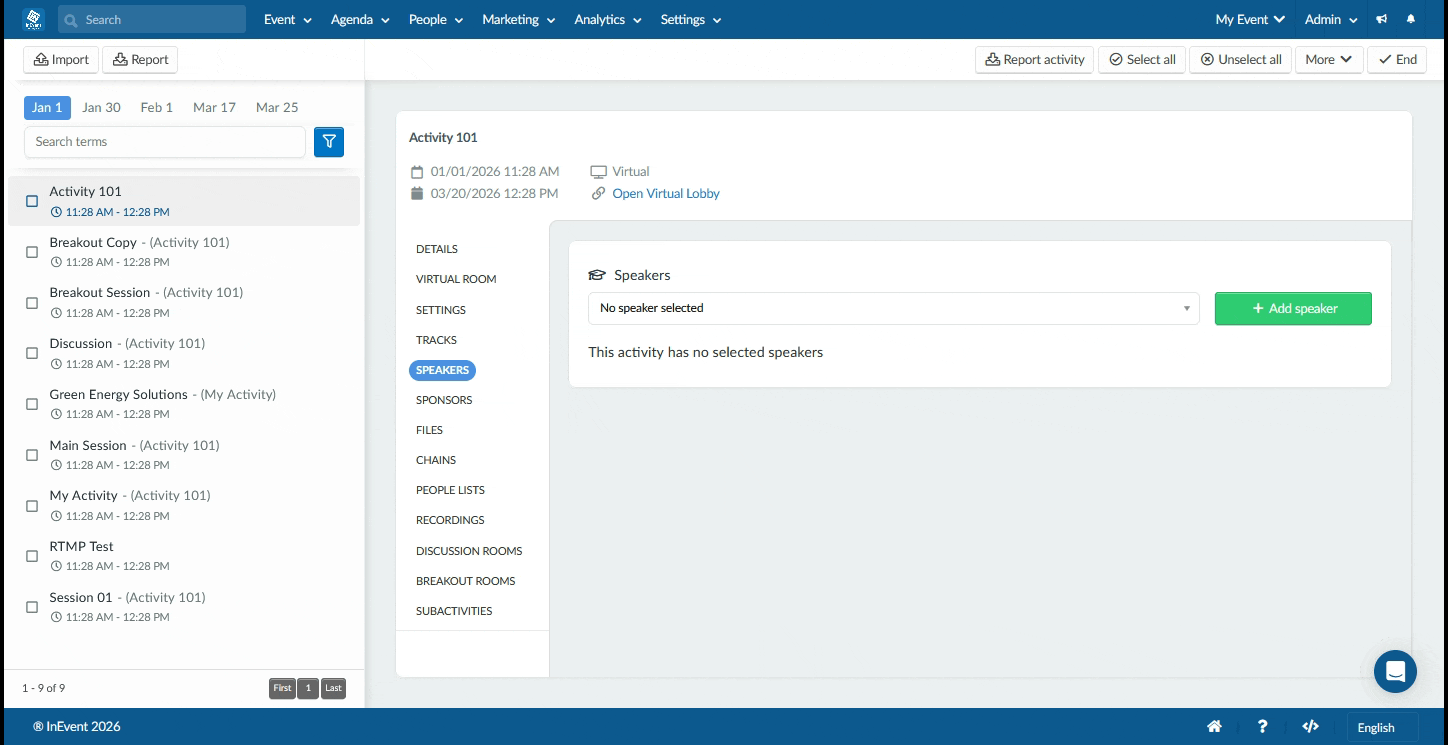The image size is (1448, 745).
Task: Click the Report button
Action: click(x=140, y=60)
